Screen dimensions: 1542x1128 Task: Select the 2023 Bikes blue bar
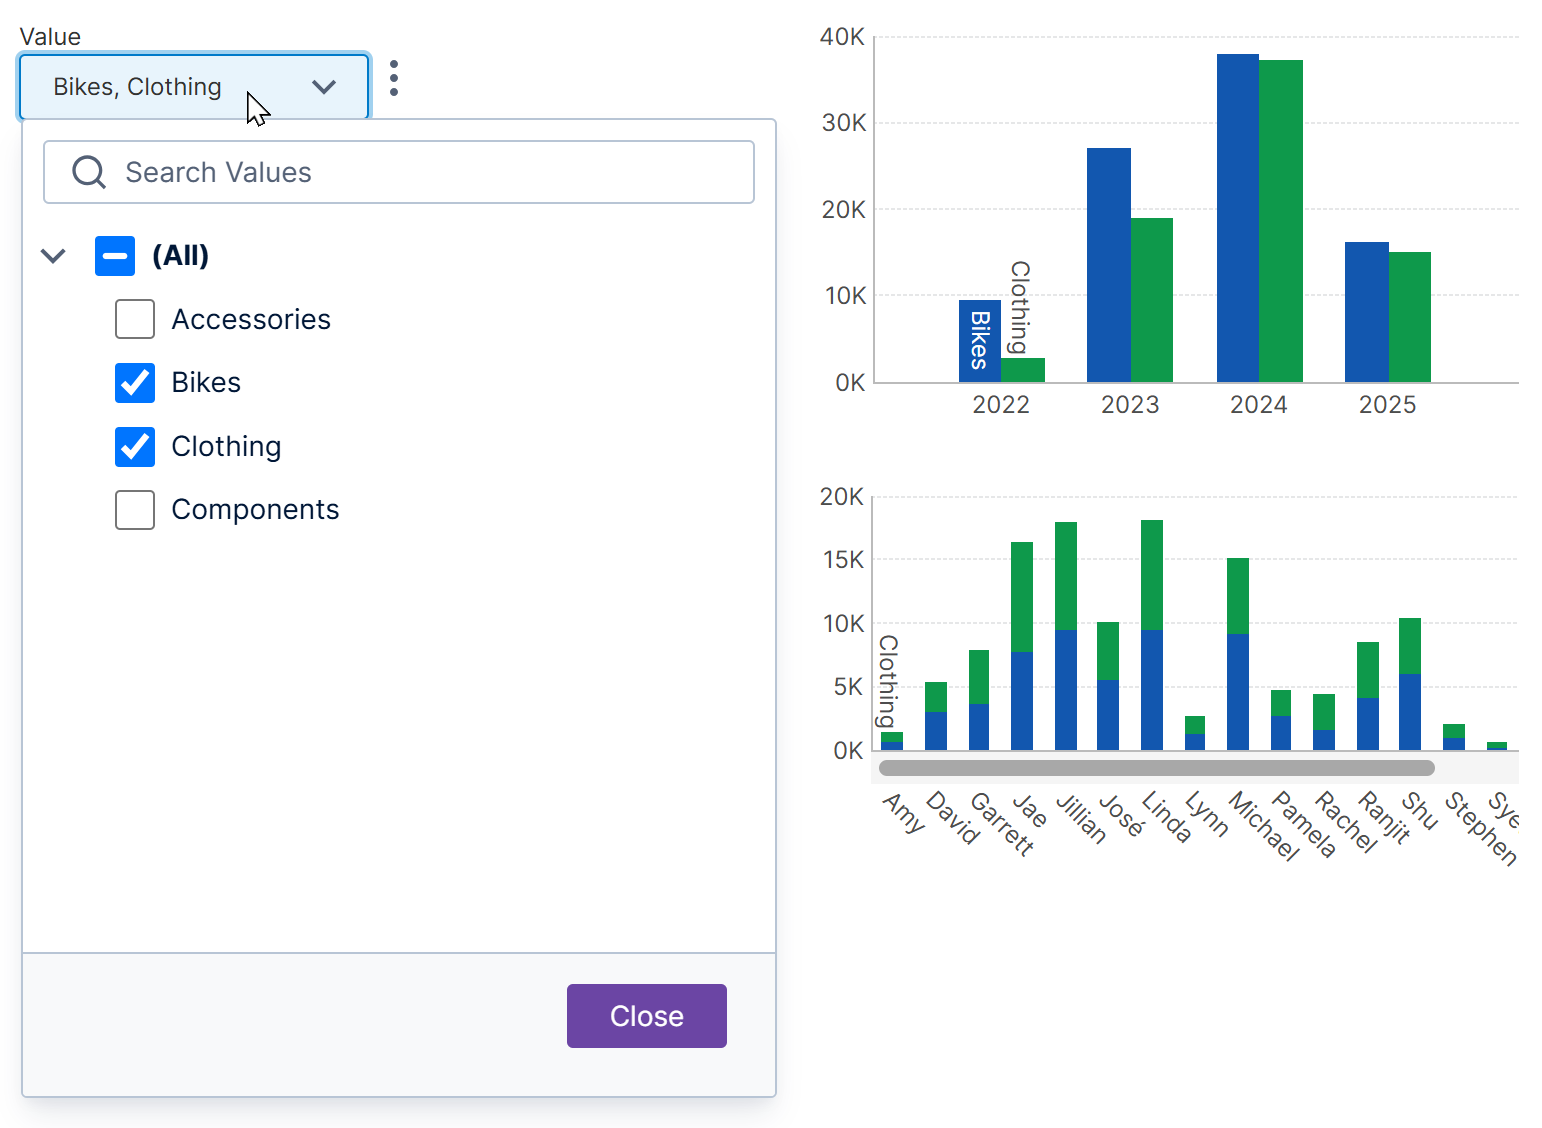pos(1109,265)
